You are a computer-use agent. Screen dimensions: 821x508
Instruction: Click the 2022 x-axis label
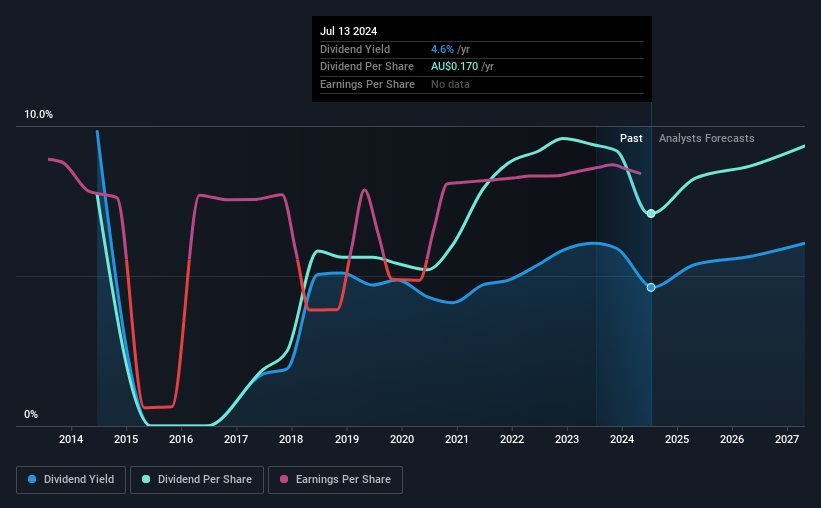512,439
